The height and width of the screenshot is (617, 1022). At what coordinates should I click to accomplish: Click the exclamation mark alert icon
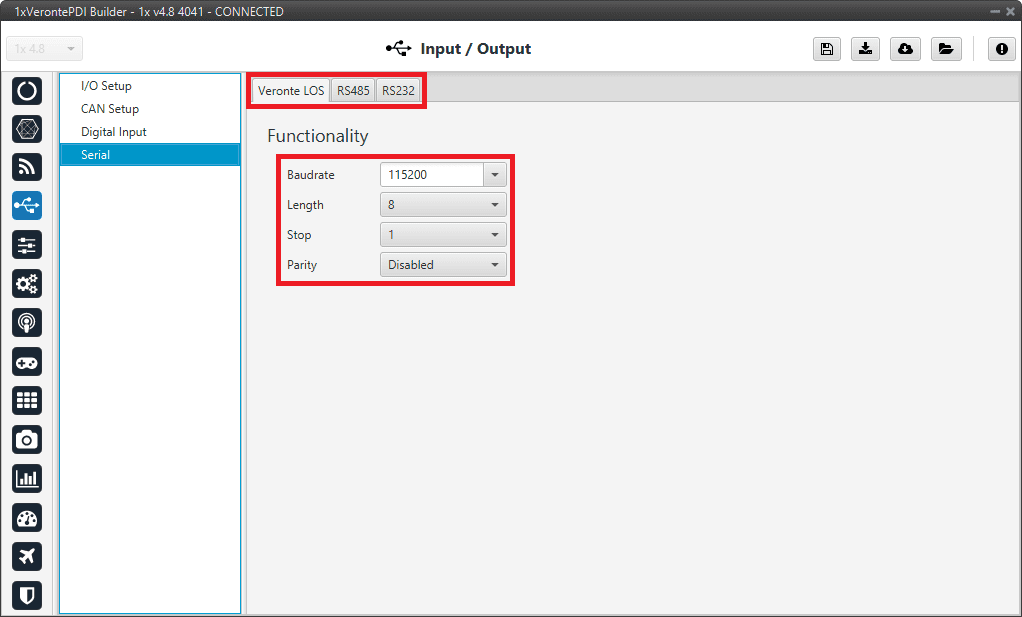[x=1001, y=49]
